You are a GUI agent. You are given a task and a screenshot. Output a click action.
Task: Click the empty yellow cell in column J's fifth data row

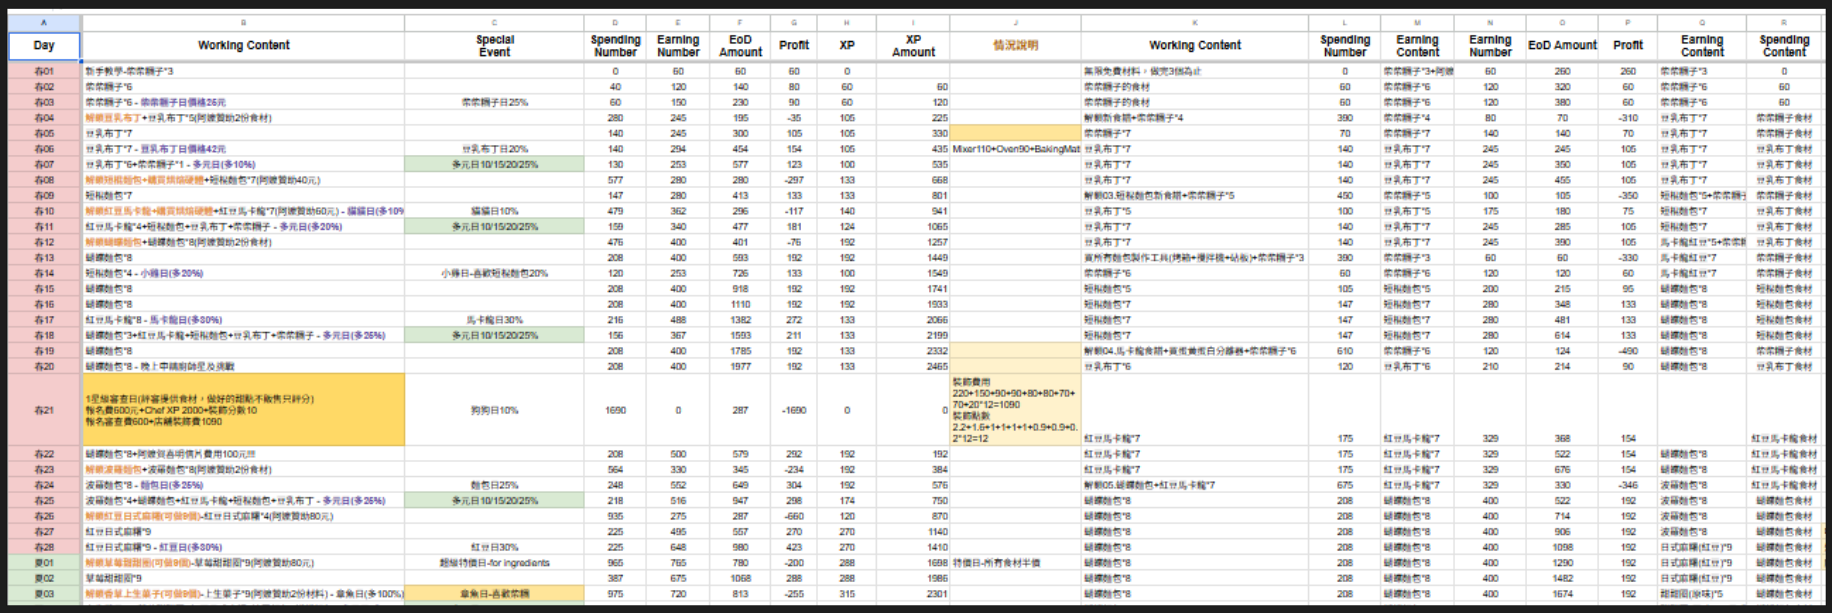point(1015,133)
